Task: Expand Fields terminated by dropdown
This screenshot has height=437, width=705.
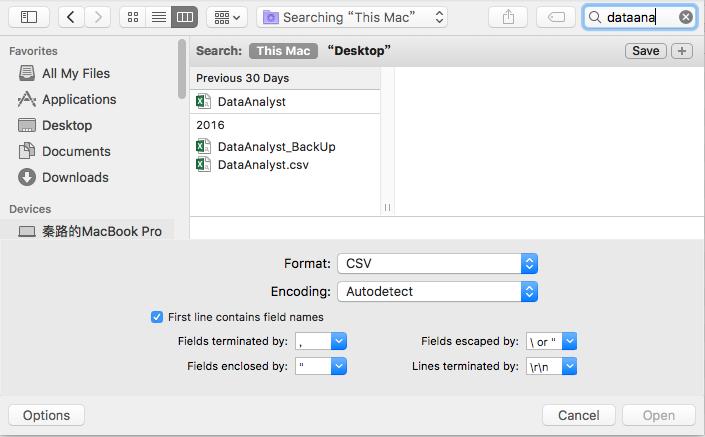Action: tap(338, 341)
